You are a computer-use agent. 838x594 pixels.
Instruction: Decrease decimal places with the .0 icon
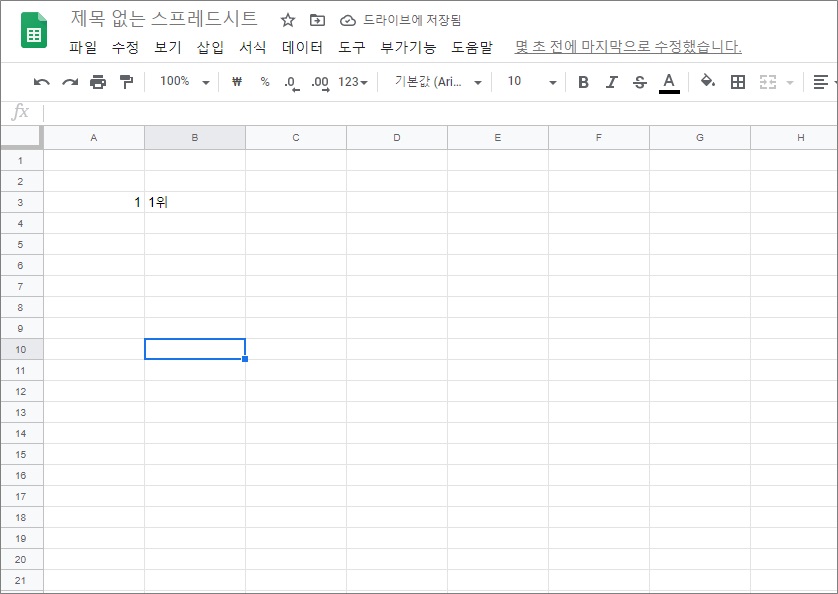(x=292, y=82)
